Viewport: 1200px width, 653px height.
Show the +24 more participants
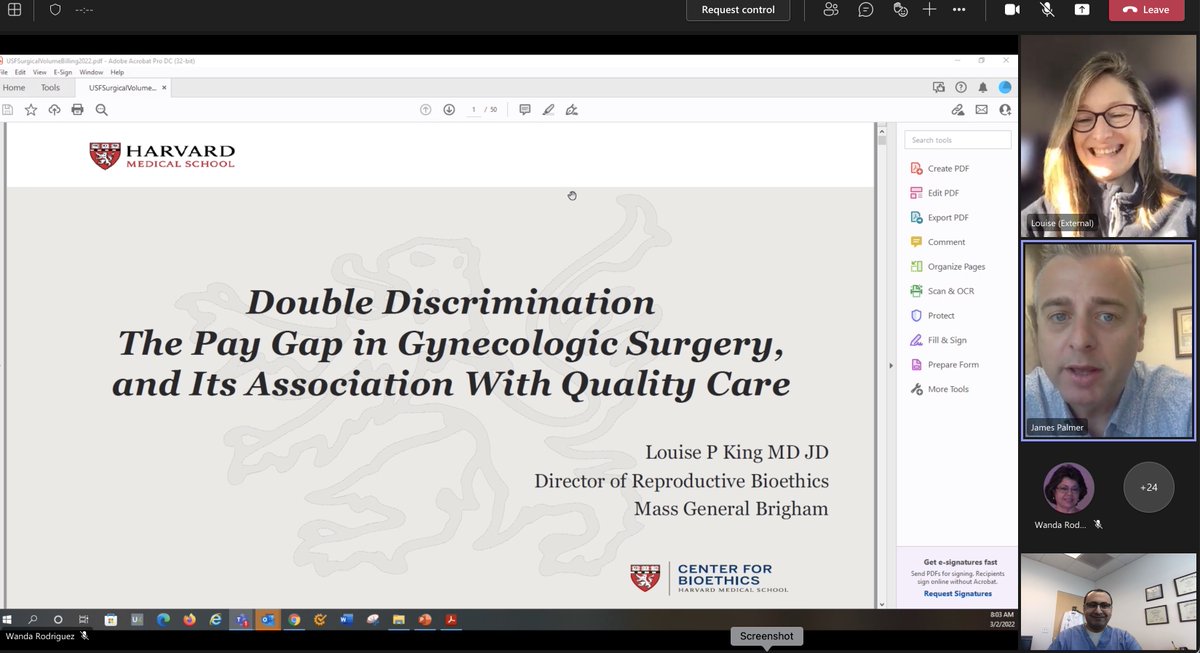click(x=1148, y=487)
